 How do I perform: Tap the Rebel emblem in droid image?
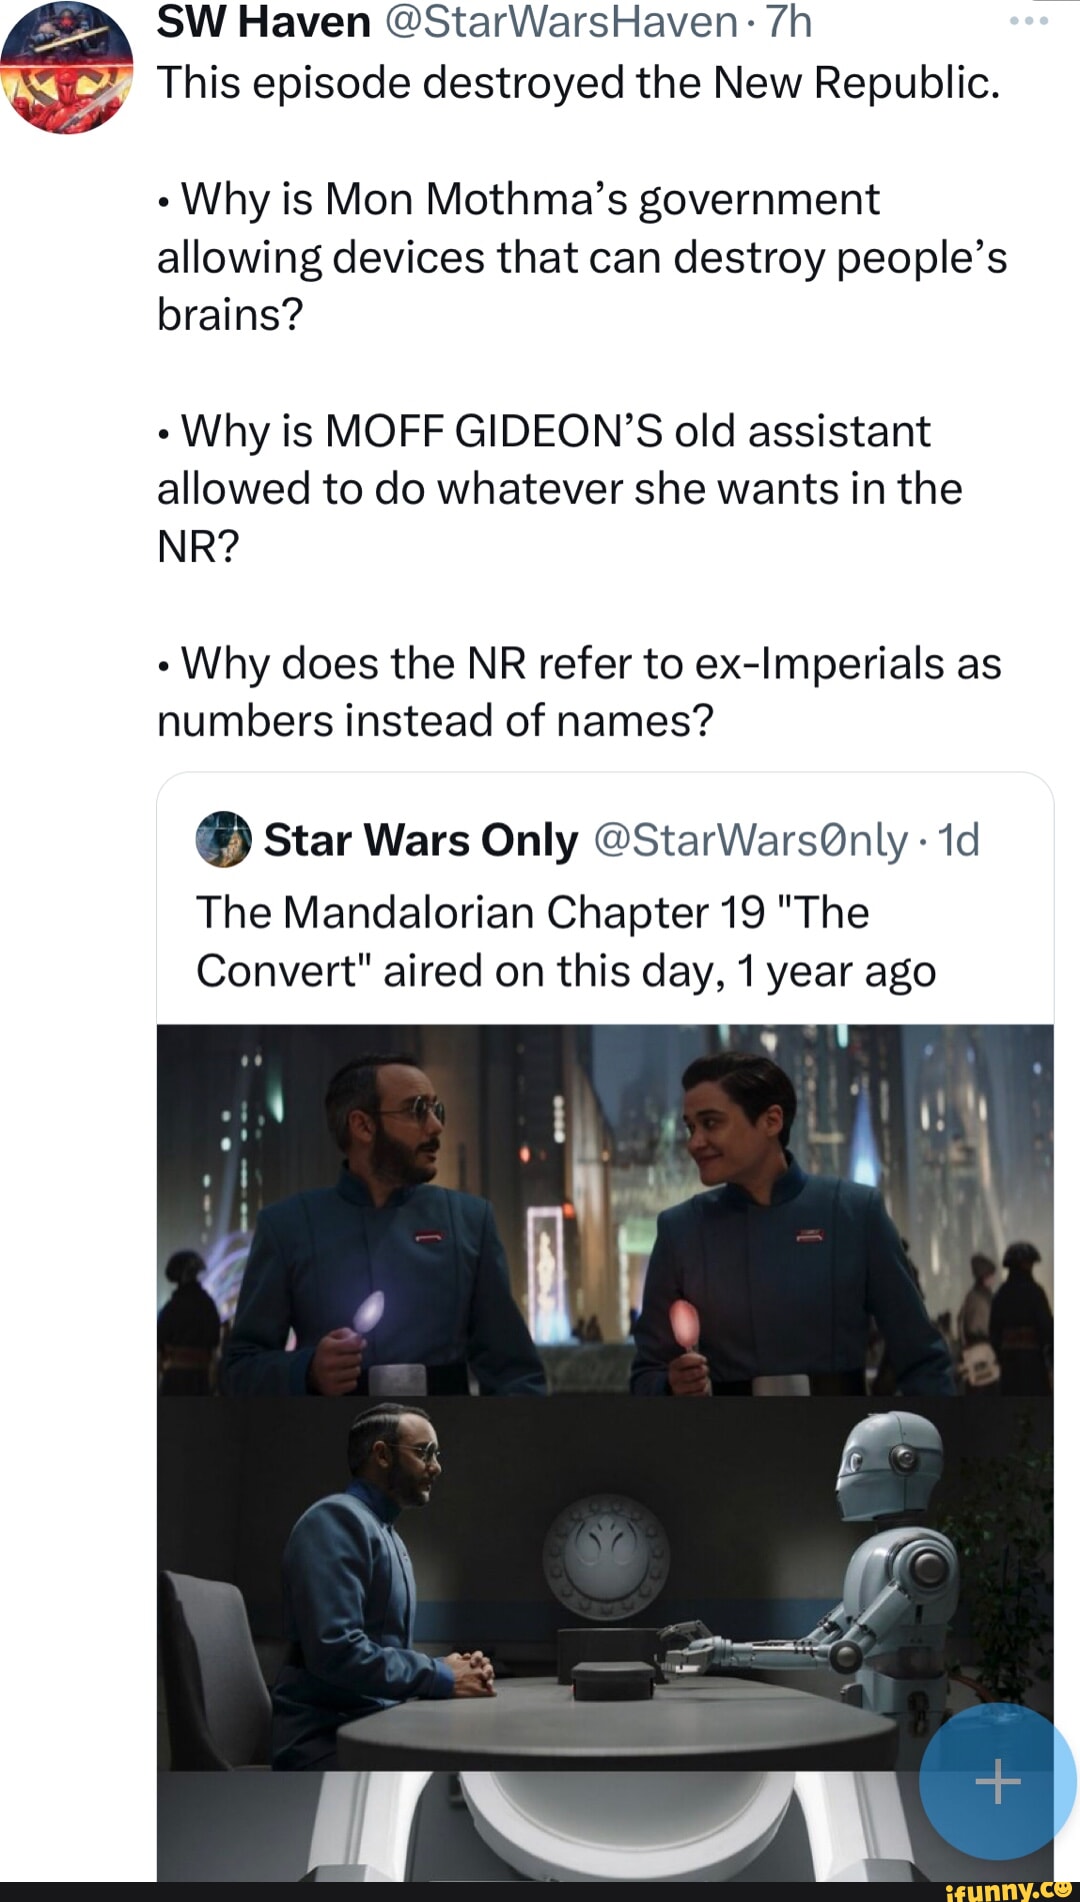[606, 1555]
